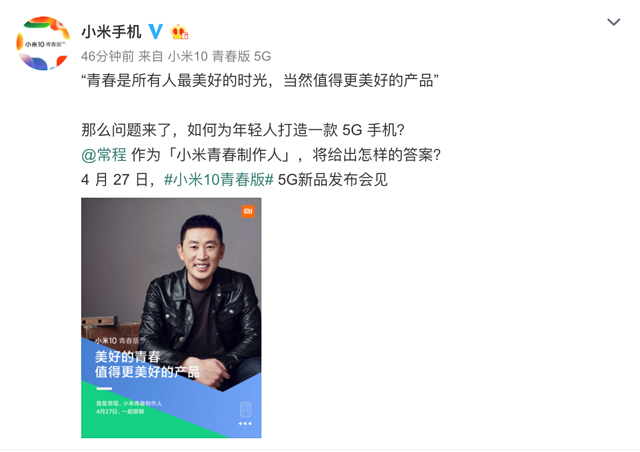This screenshot has width=640, height=452.
Task: Click the orange MI logo in poster
Action: click(x=248, y=211)
